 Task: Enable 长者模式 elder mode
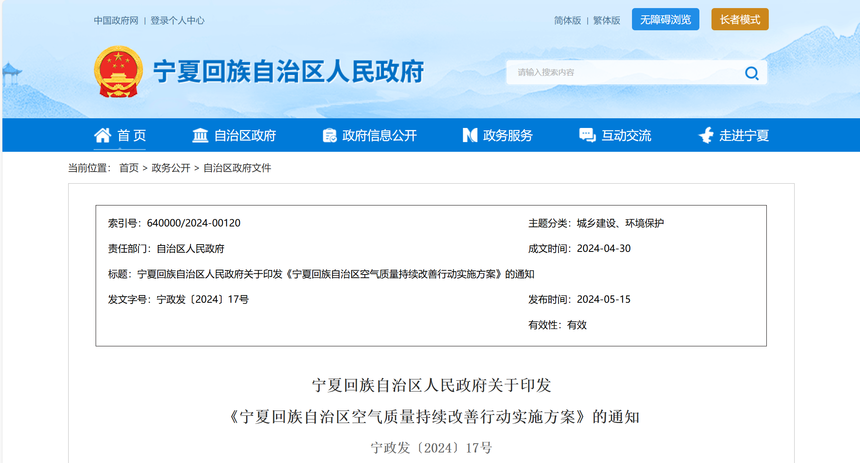(x=740, y=19)
